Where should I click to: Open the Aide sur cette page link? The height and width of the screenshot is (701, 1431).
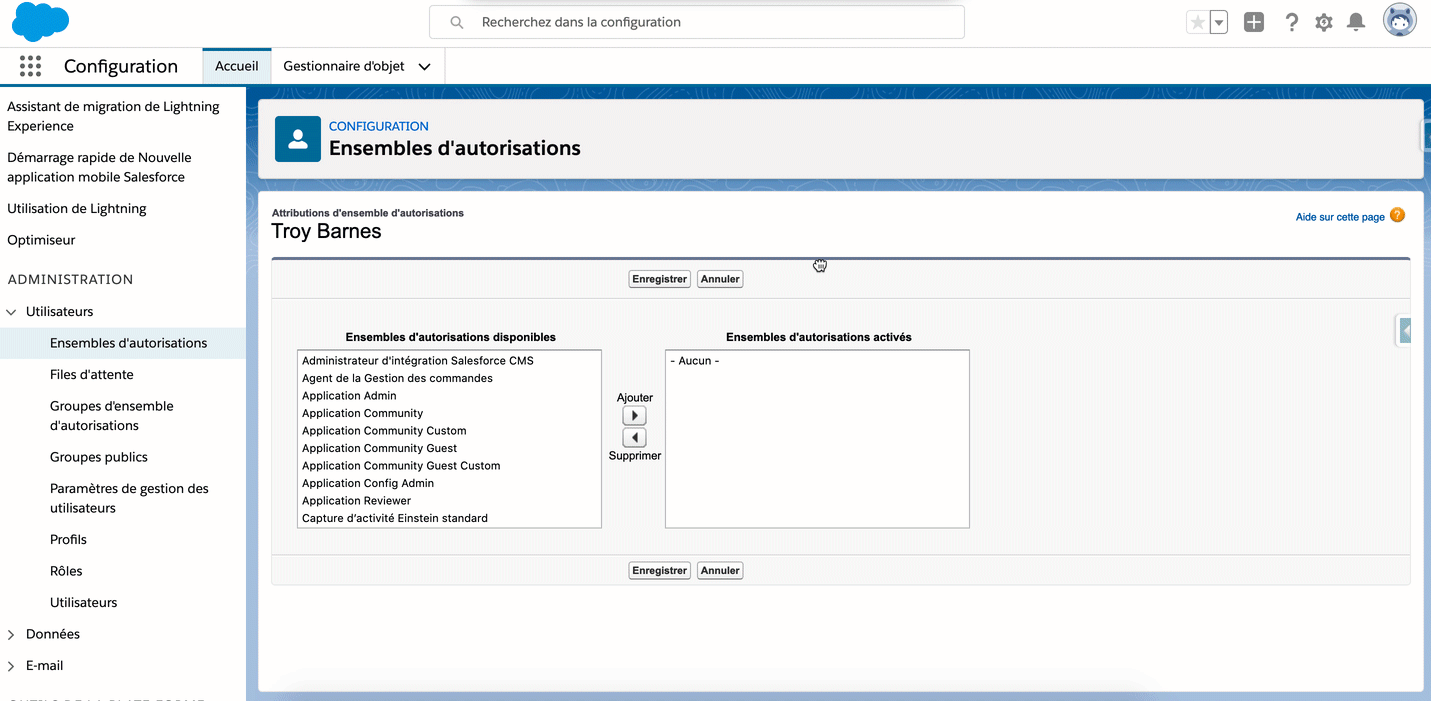tap(1340, 217)
